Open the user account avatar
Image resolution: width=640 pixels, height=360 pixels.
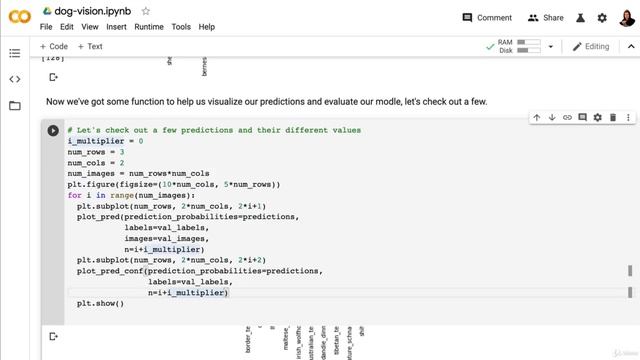tap(627, 18)
